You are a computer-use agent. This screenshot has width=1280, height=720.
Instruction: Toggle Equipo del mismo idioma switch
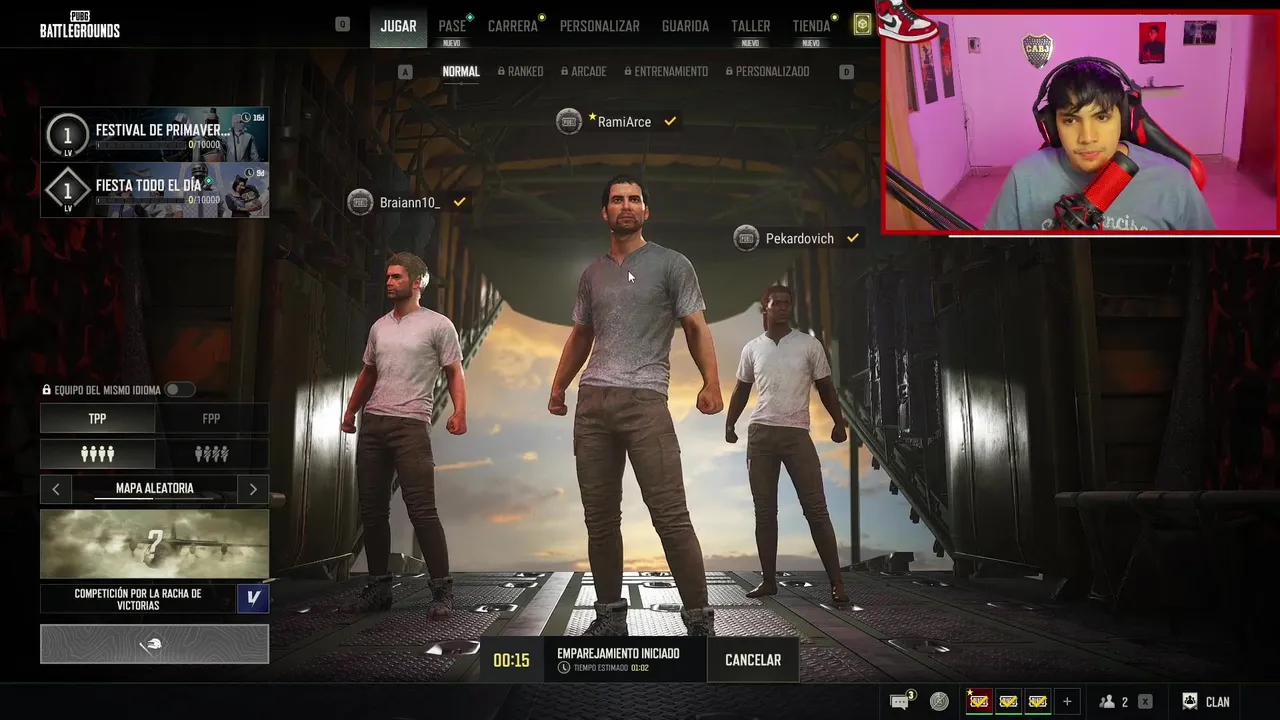coord(178,390)
